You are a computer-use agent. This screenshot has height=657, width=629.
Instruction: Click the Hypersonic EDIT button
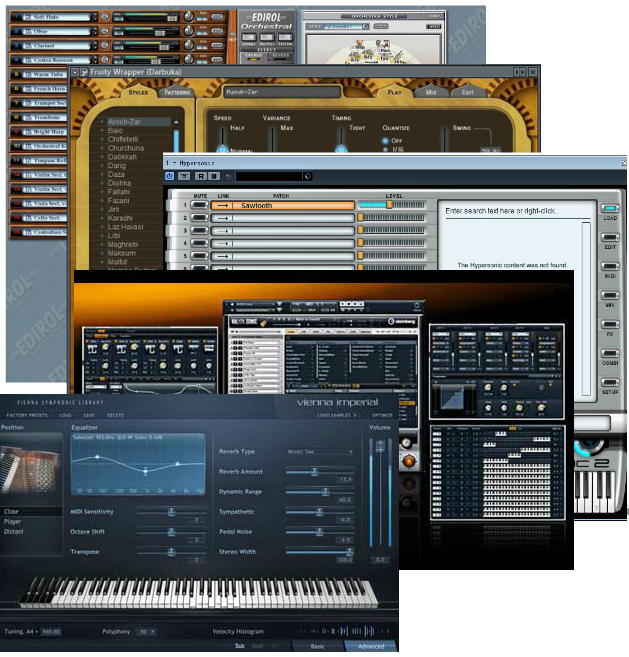pos(610,238)
